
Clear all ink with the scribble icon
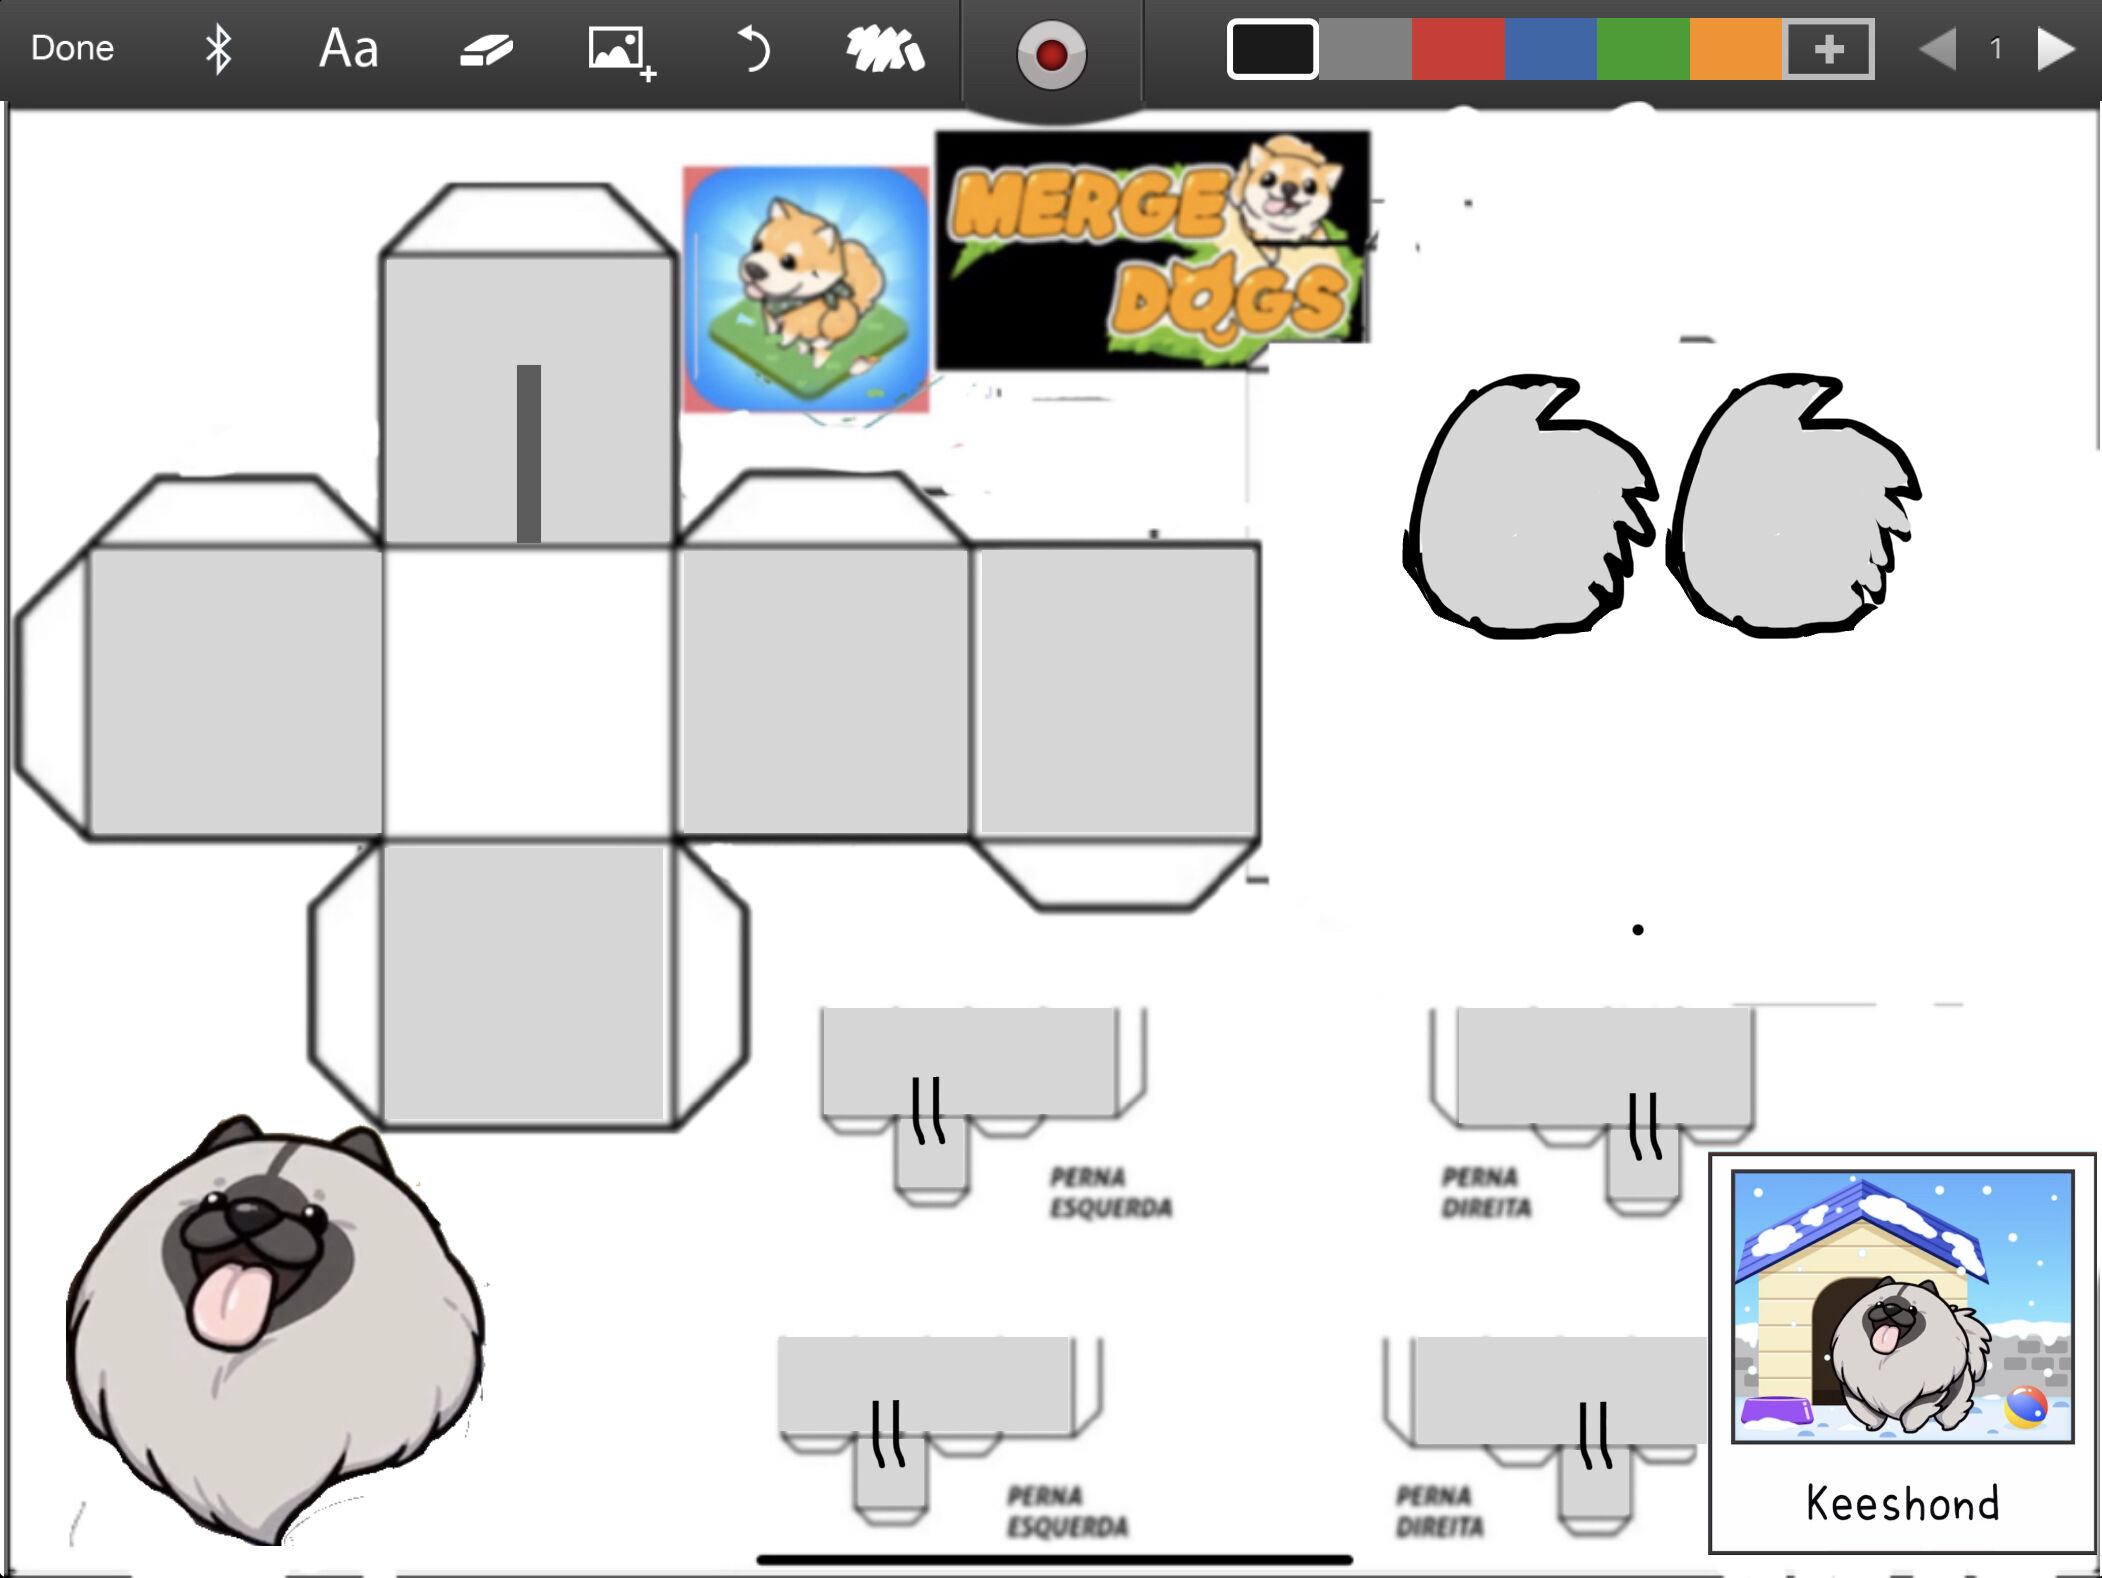pos(885,50)
